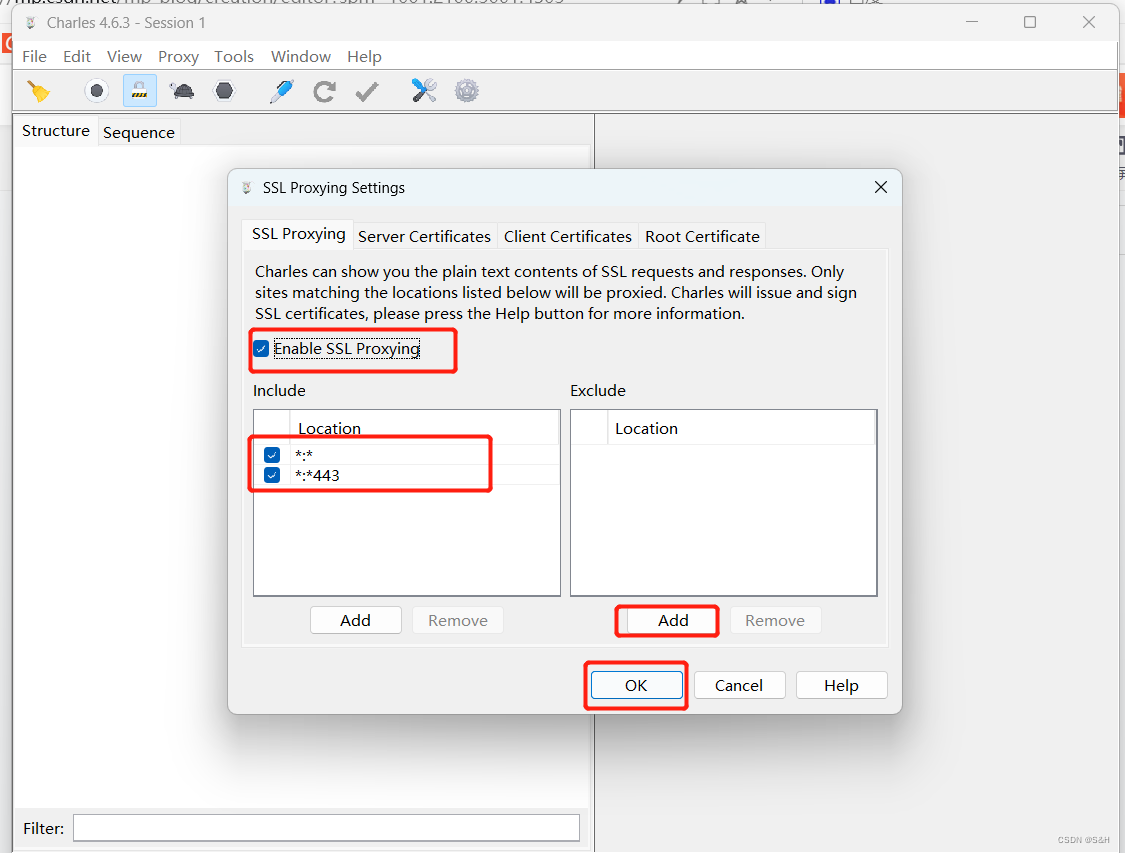The height and width of the screenshot is (853, 1125).
Task: Open the Window menu
Action: coord(301,57)
